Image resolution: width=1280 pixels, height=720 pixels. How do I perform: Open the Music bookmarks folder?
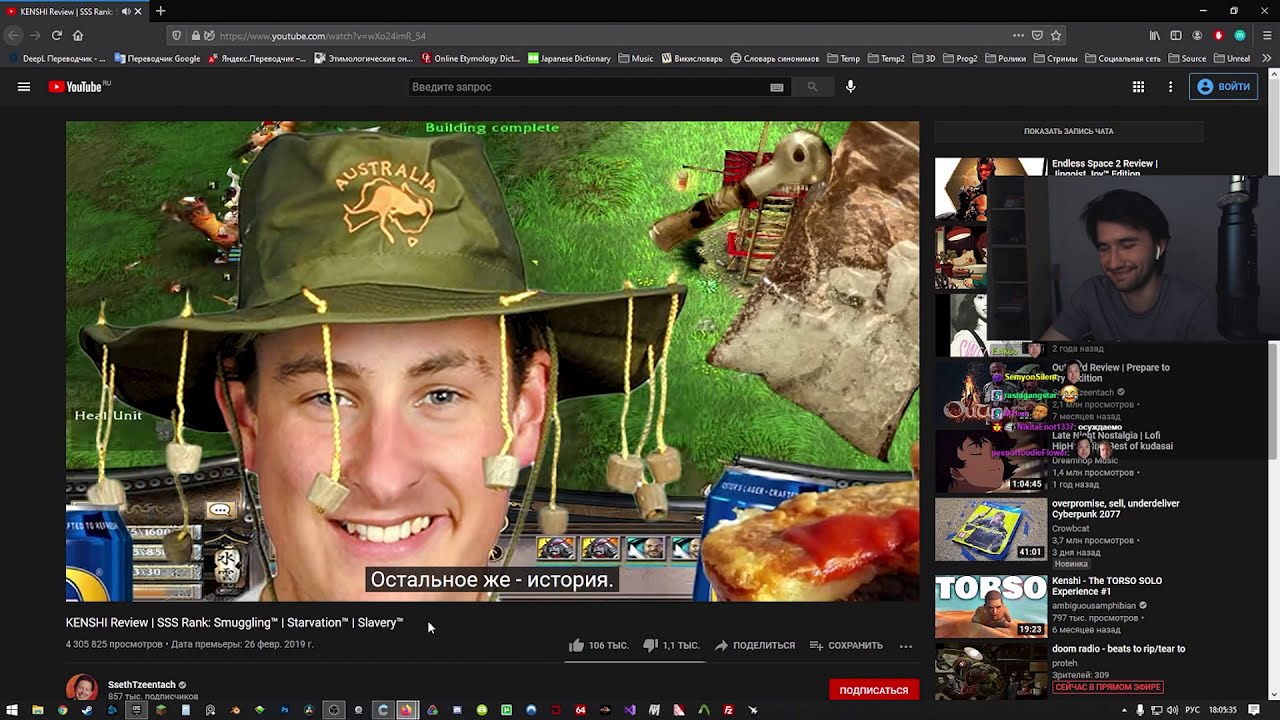pyautogui.click(x=635, y=58)
